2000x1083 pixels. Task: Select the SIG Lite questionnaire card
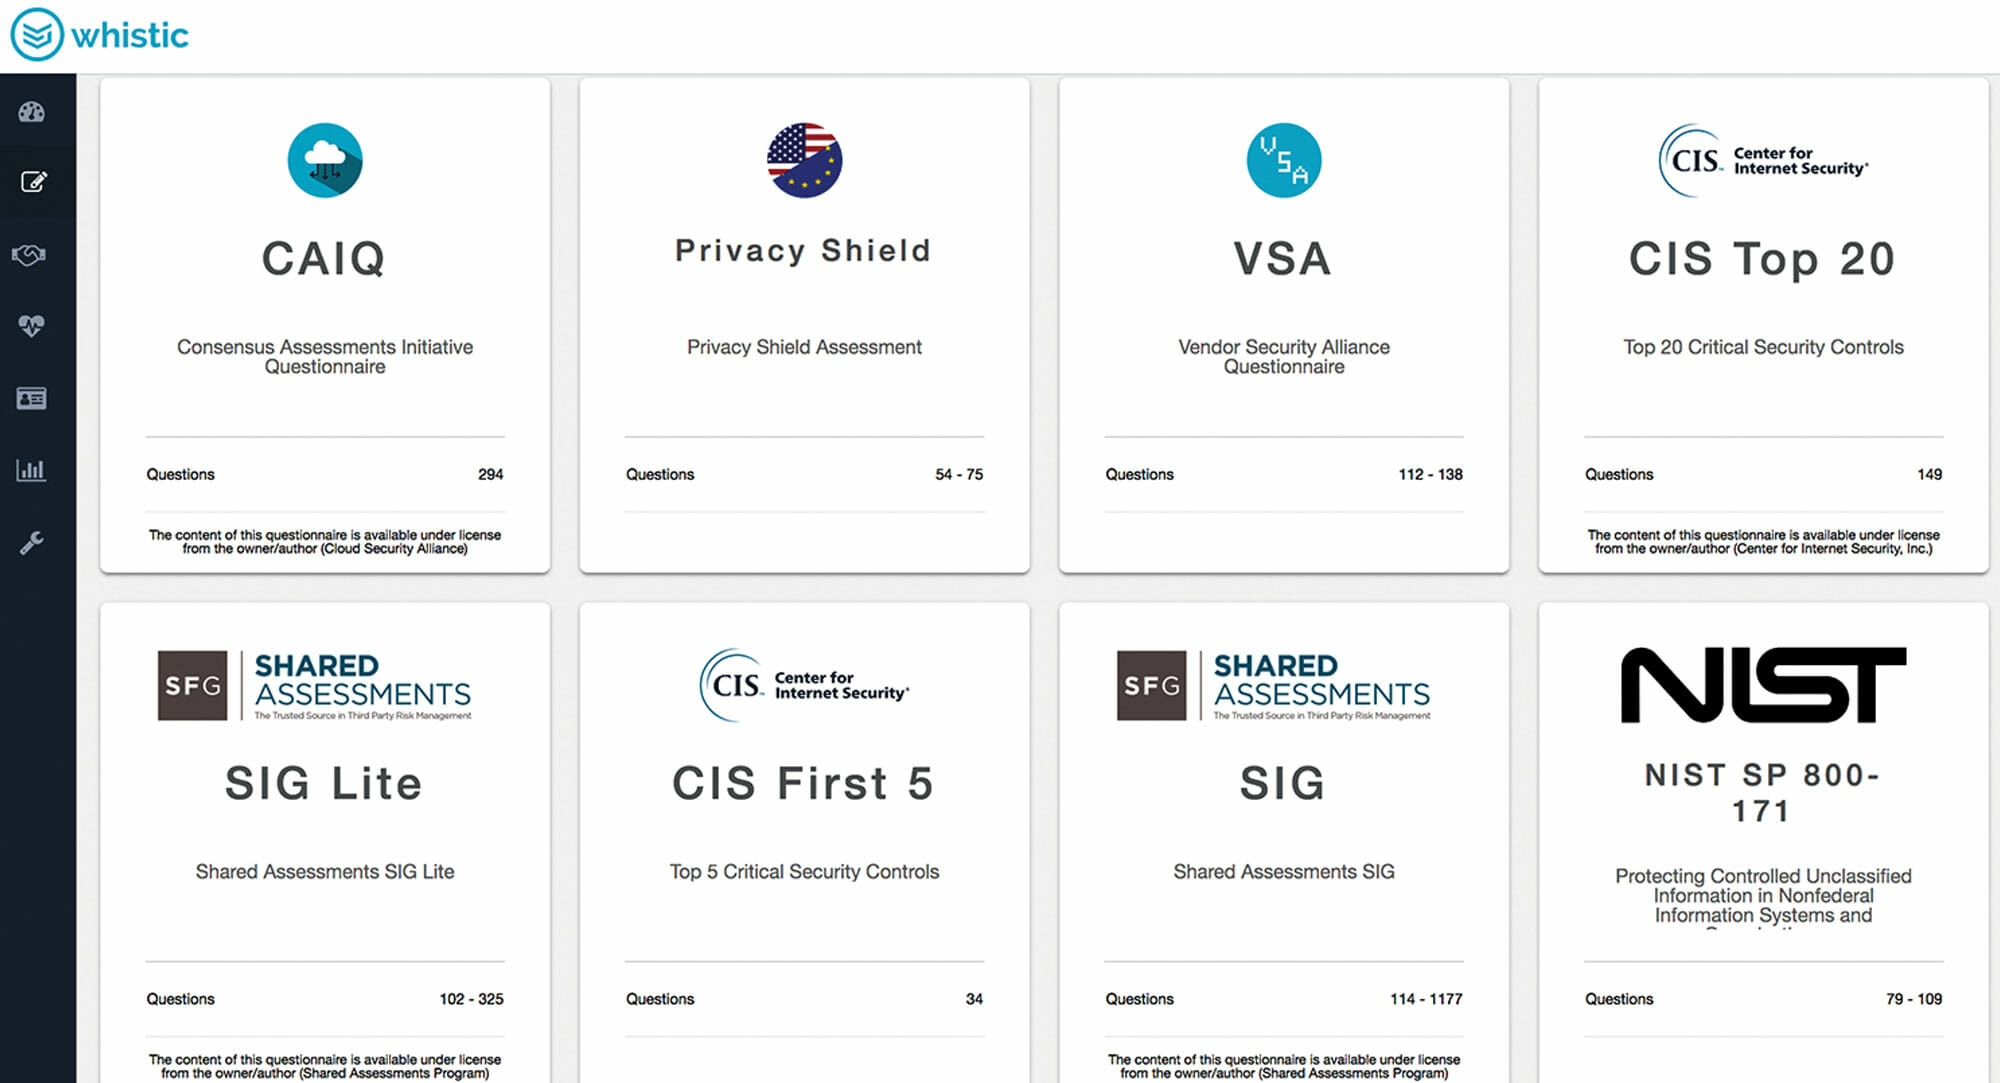click(324, 840)
